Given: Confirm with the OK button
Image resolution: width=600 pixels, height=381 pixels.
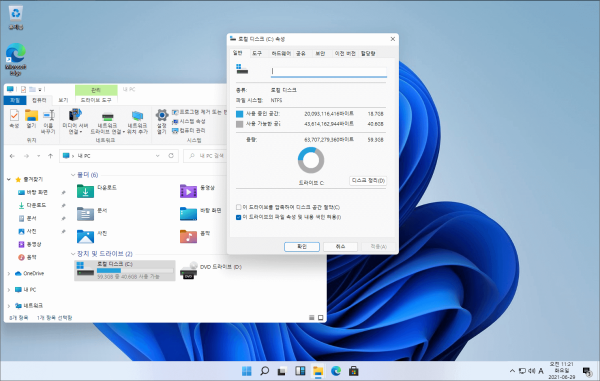Looking at the screenshot, I should [x=302, y=247].
